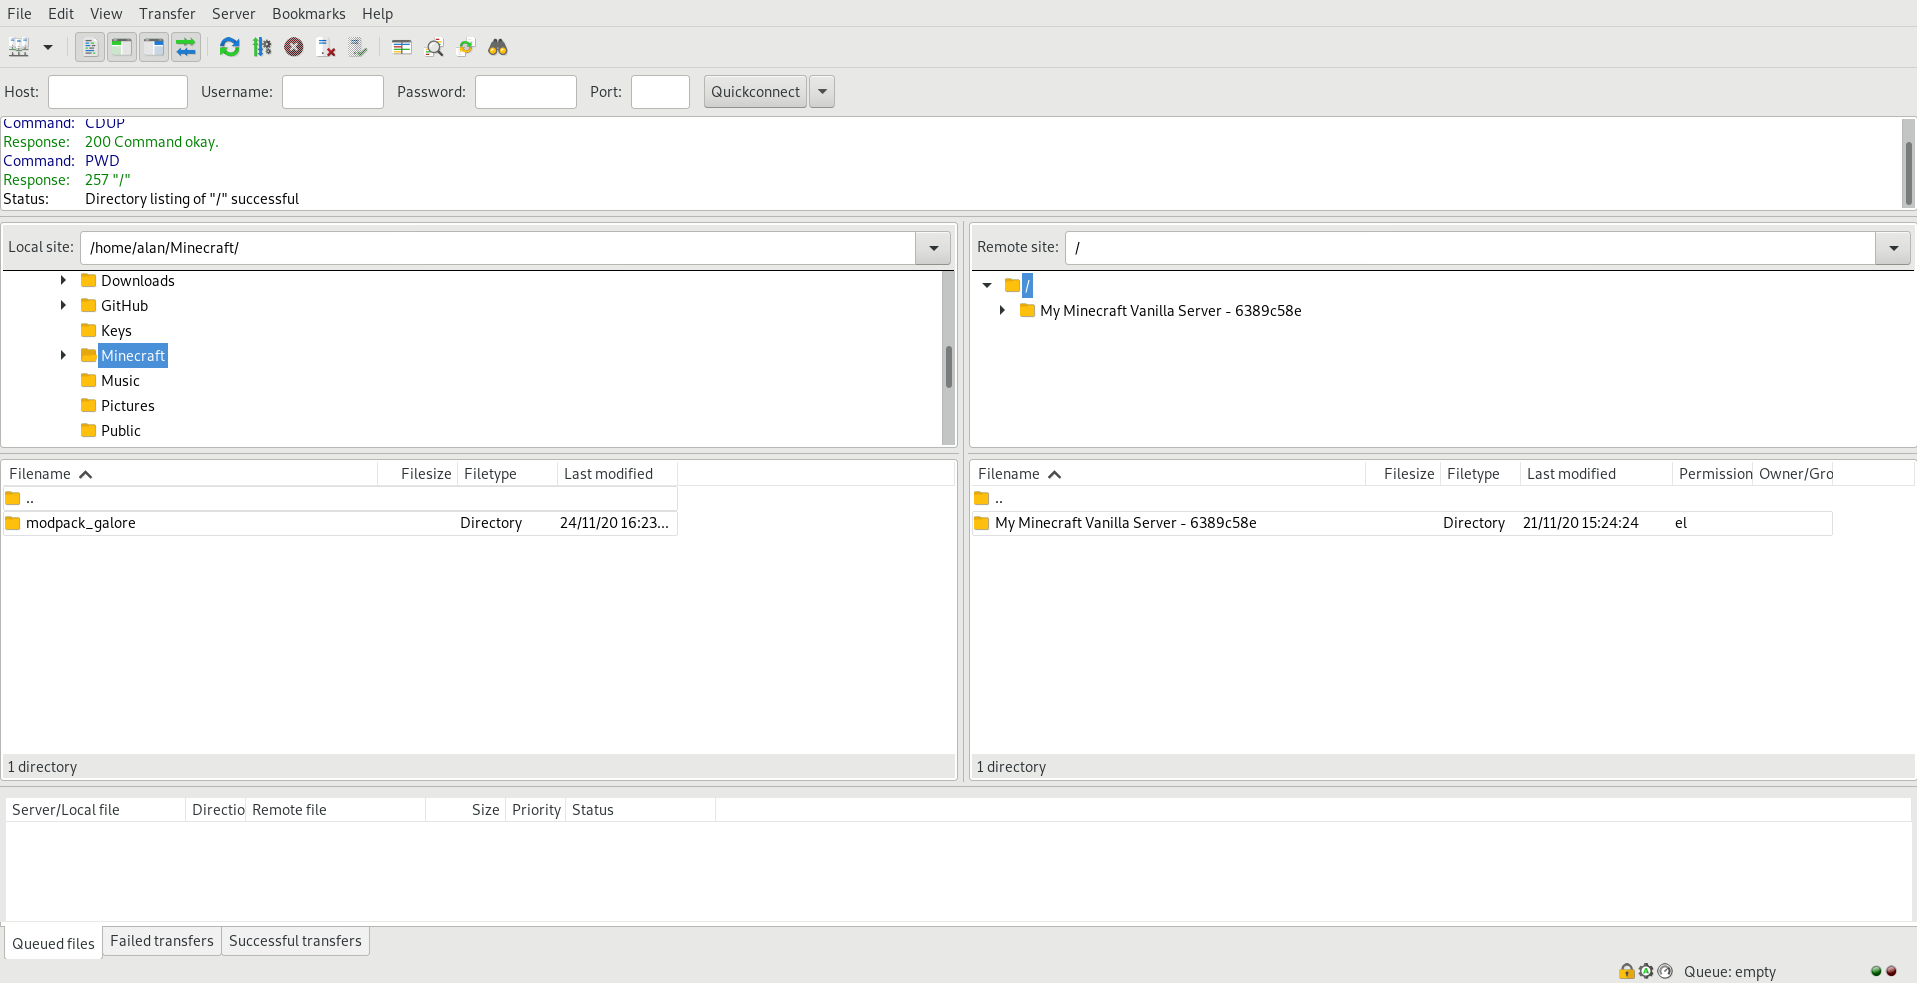This screenshot has width=1917, height=983.
Task: Focus the Port input field
Action: tap(660, 92)
